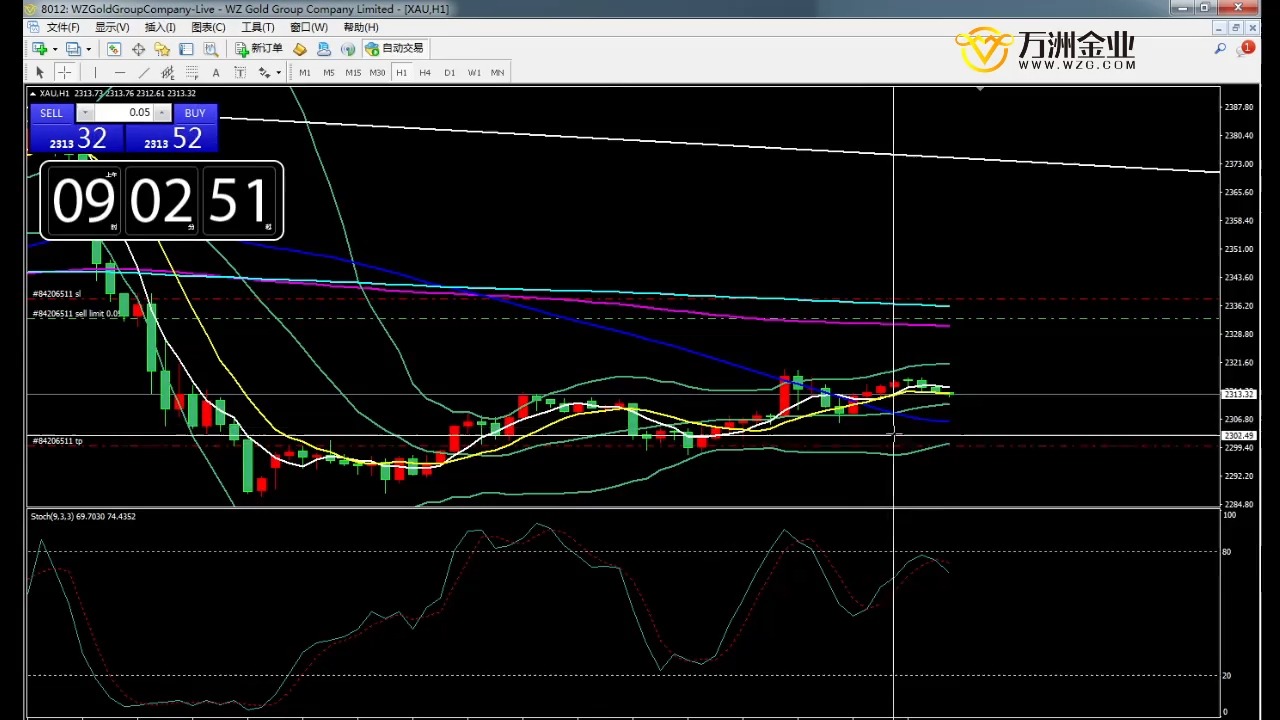Switch to M1 timeframe

point(304,72)
